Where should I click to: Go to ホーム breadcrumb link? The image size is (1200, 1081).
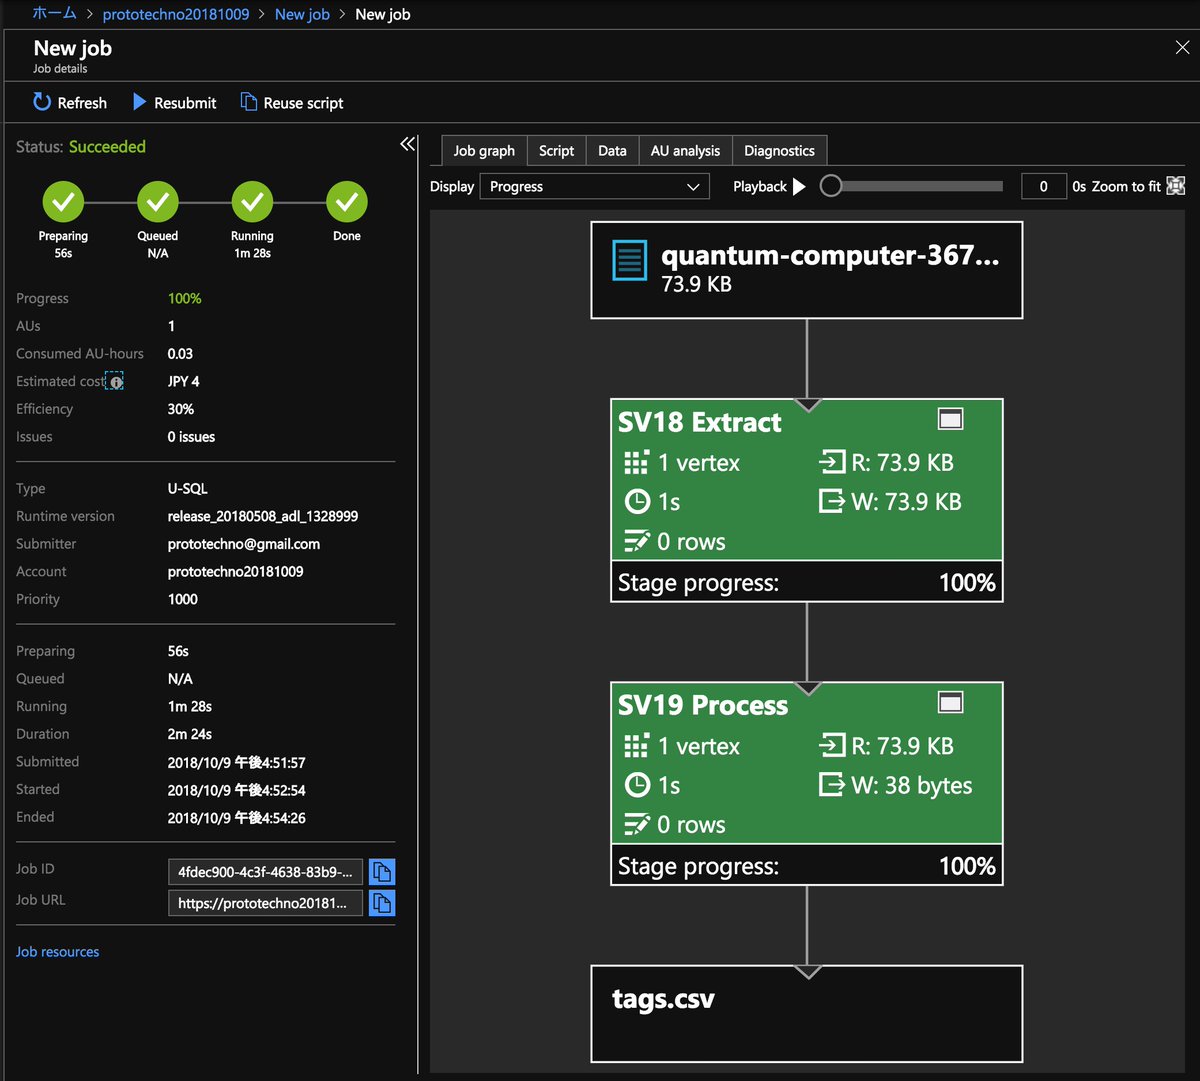[54, 13]
